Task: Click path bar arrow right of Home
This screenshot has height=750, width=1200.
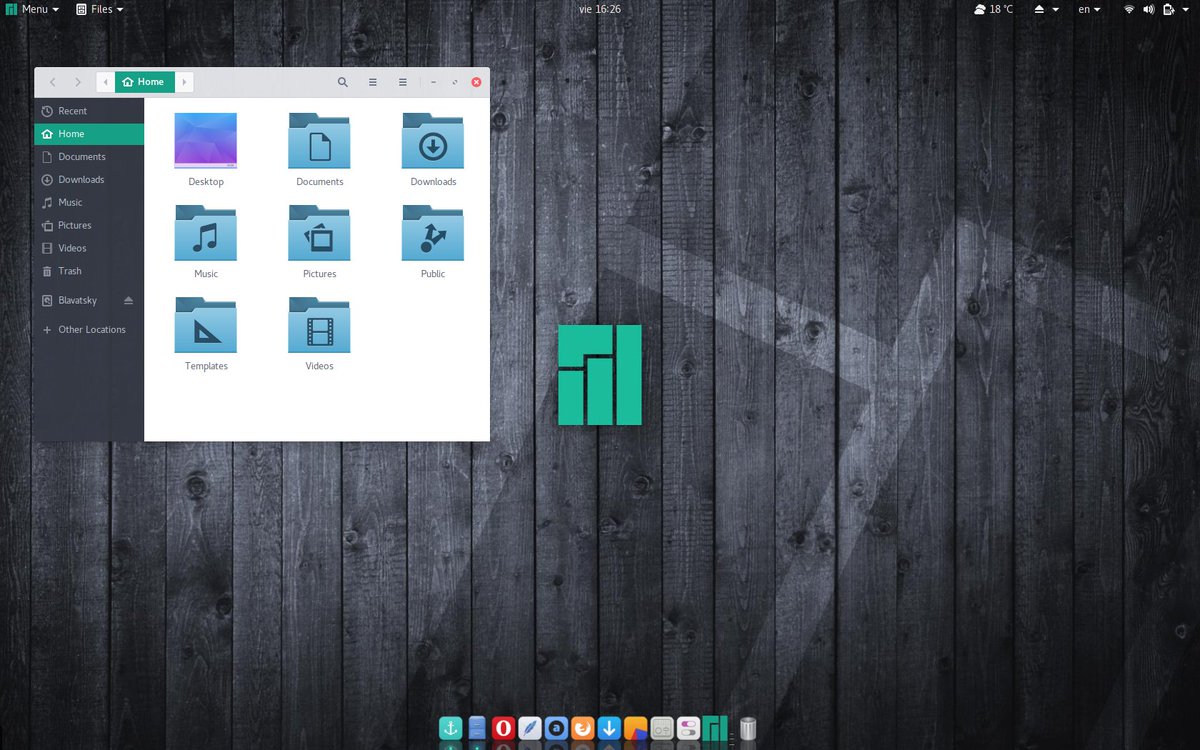Action: pyautogui.click(x=185, y=82)
